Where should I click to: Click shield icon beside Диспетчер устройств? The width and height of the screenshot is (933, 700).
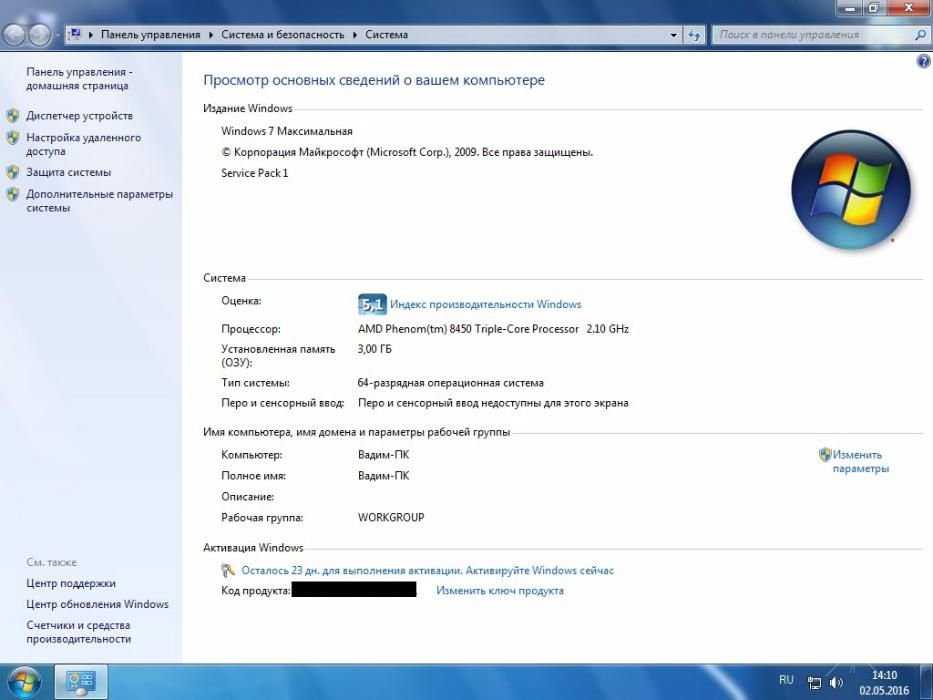point(13,115)
